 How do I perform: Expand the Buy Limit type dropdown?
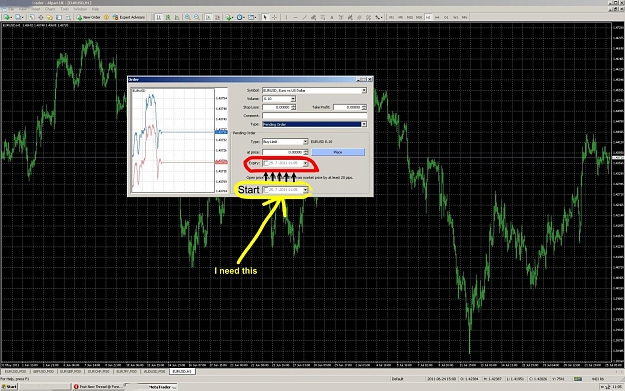point(305,141)
